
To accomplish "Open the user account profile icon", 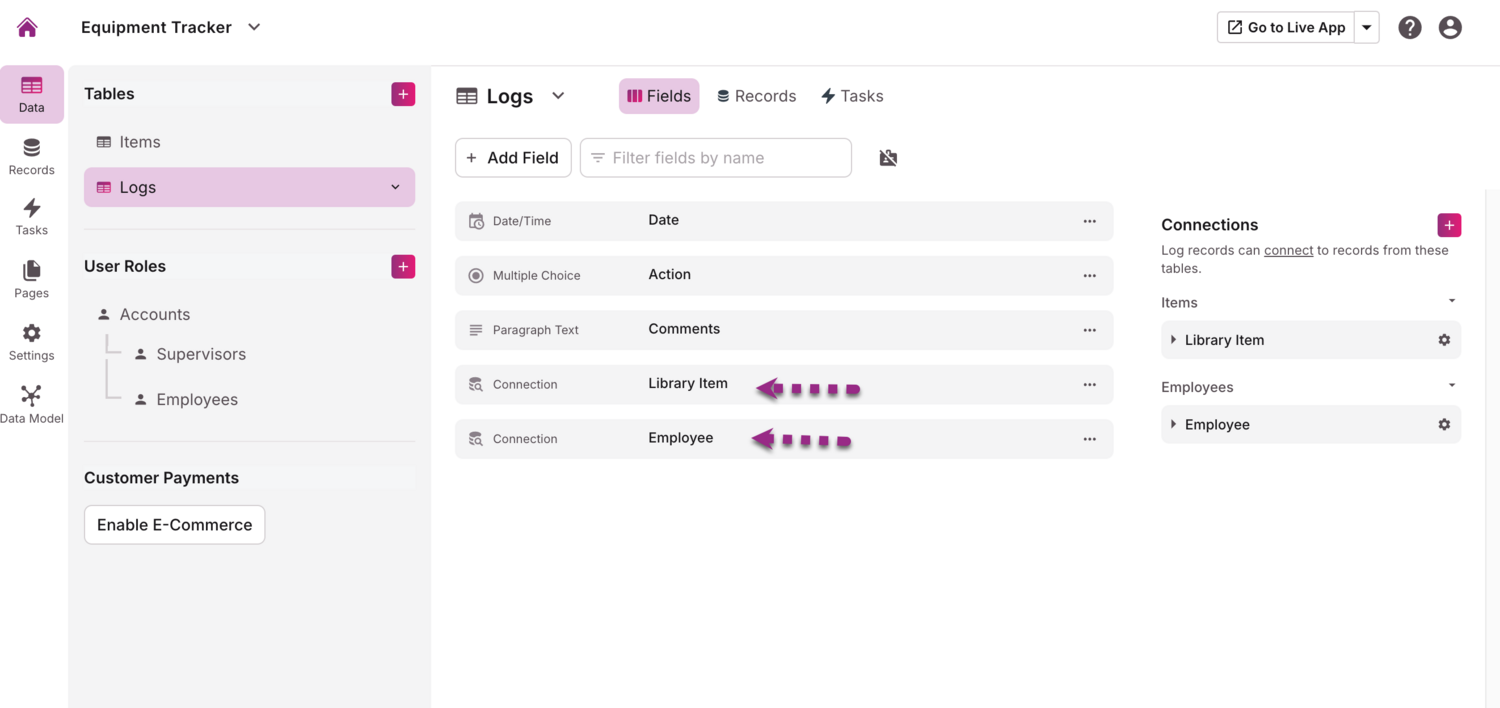I will tap(1450, 28).
